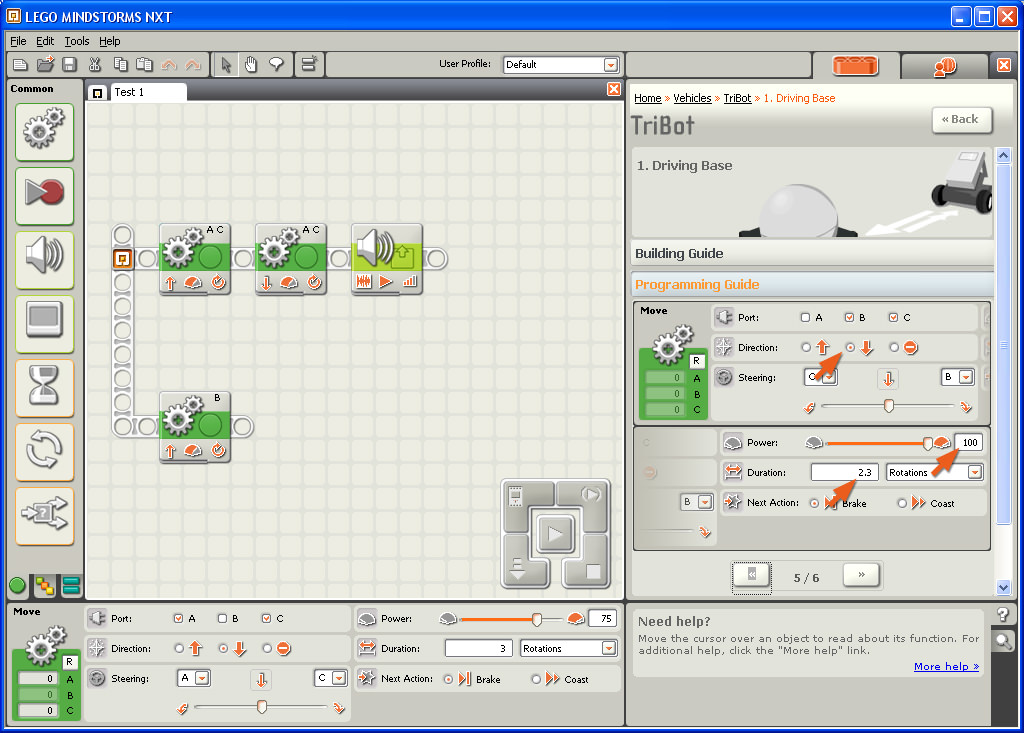Screen dimensions: 1024x733
Task: Select stop direction radio in bottom panel
Action: pos(267,649)
